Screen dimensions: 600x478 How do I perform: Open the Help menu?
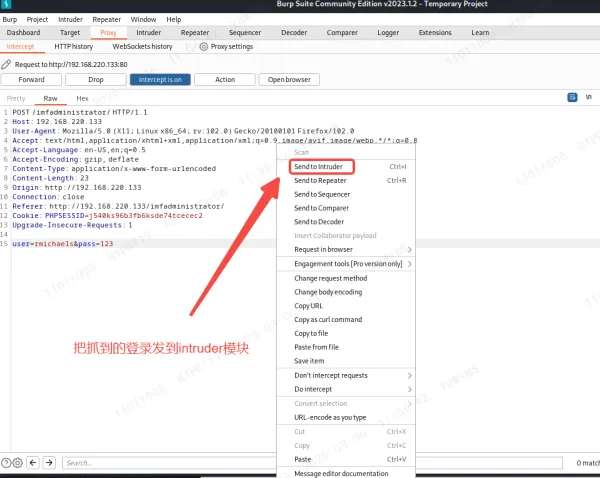pyautogui.click(x=174, y=20)
